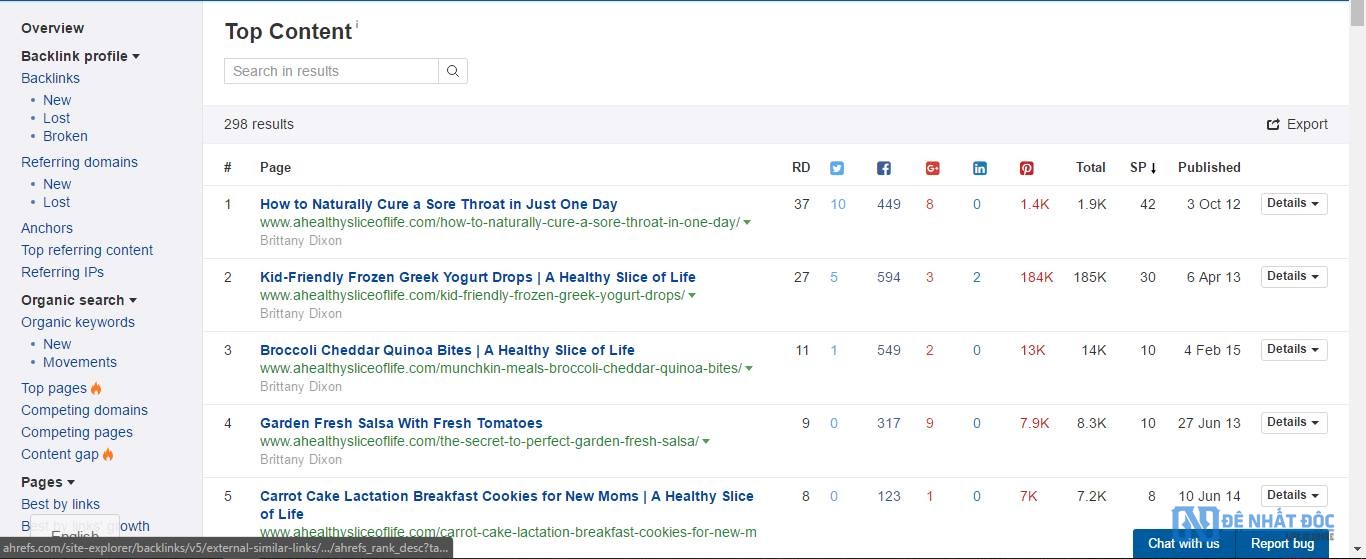Sort by LinkedIn shares column icon

pyautogui.click(x=980, y=168)
